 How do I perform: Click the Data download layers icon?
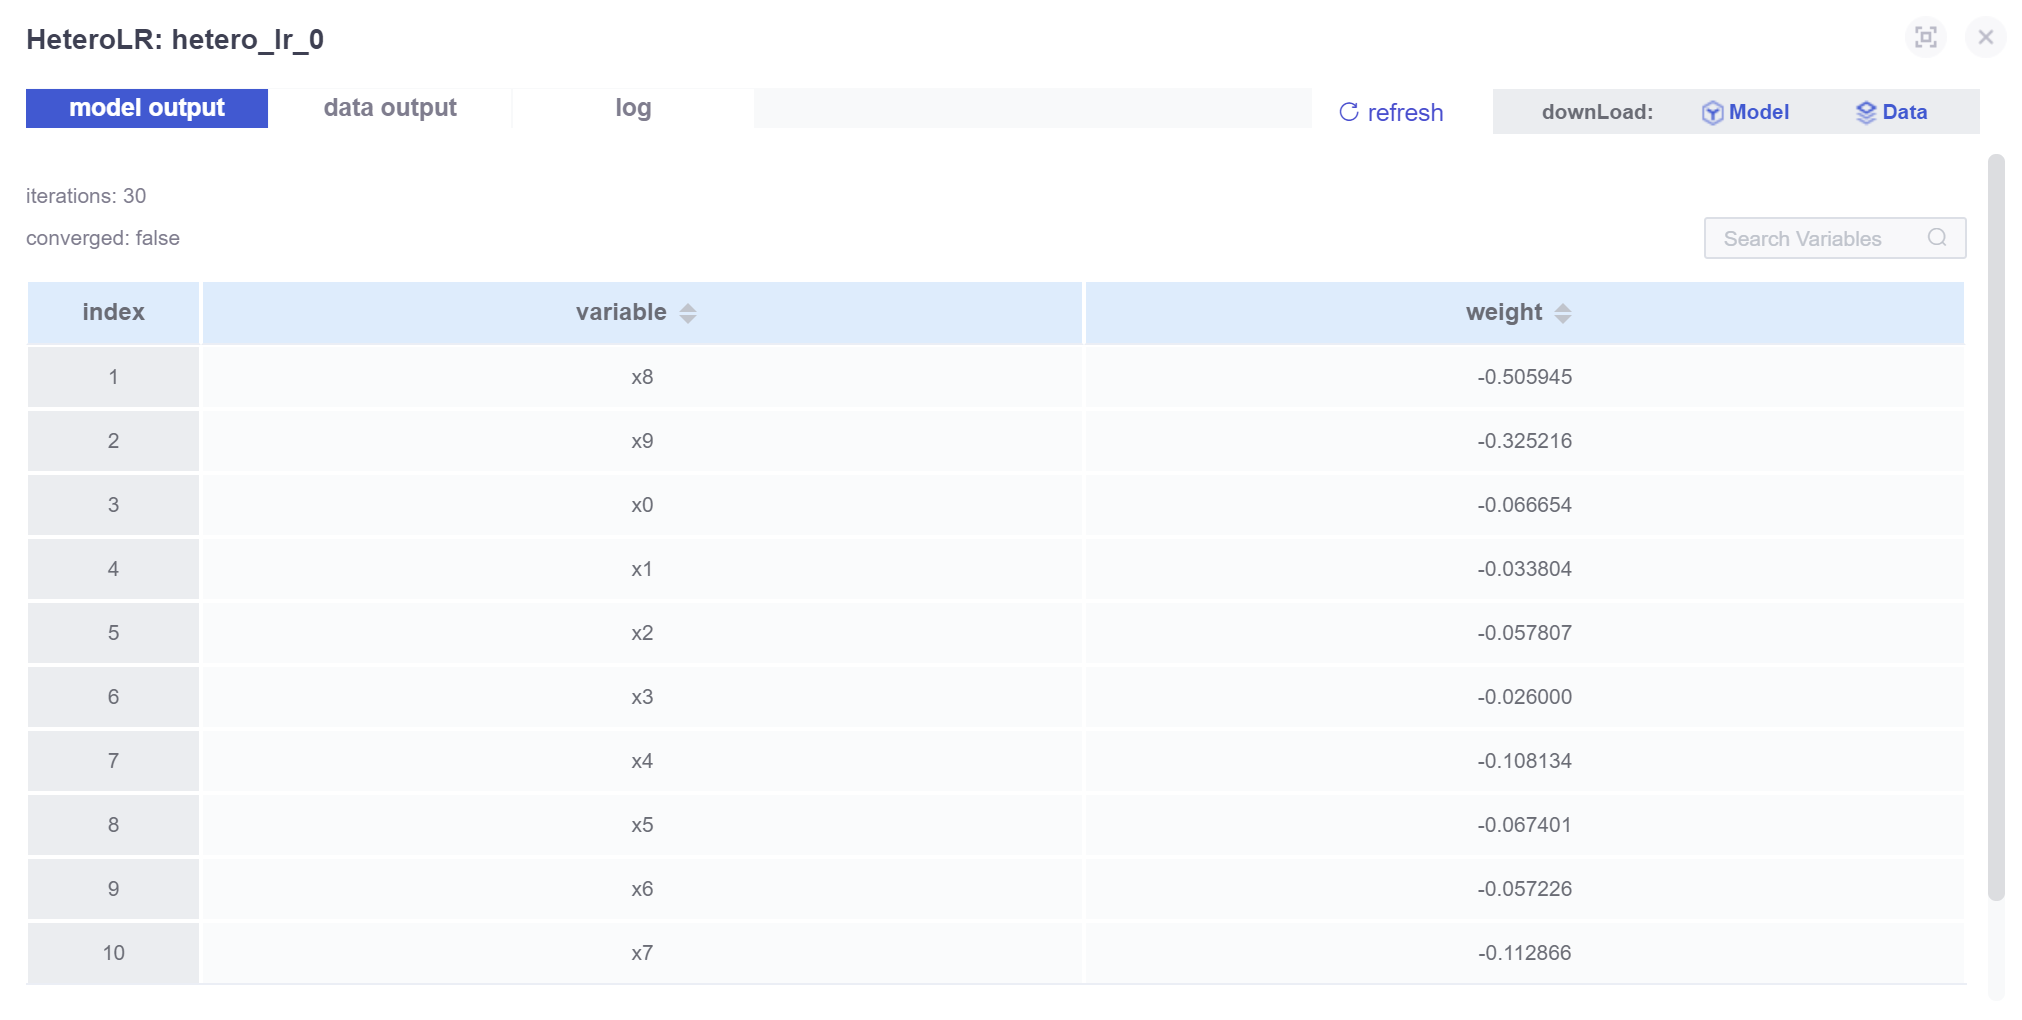[1865, 113]
